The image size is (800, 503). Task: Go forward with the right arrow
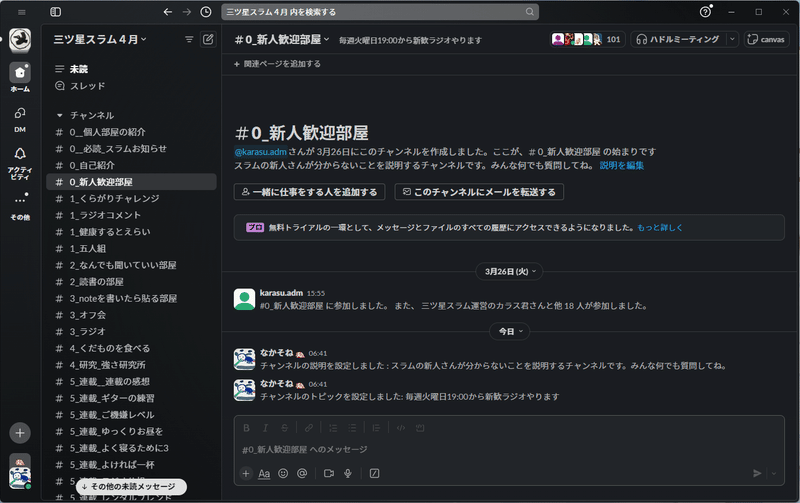click(187, 12)
